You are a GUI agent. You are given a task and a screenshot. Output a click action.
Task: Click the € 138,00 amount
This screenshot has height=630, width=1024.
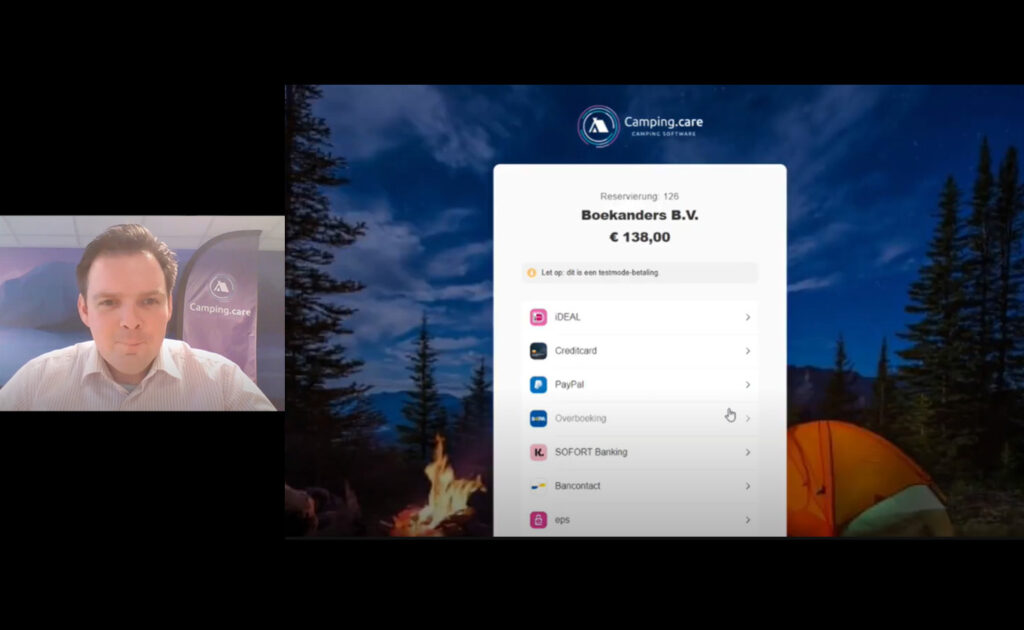pos(639,237)
